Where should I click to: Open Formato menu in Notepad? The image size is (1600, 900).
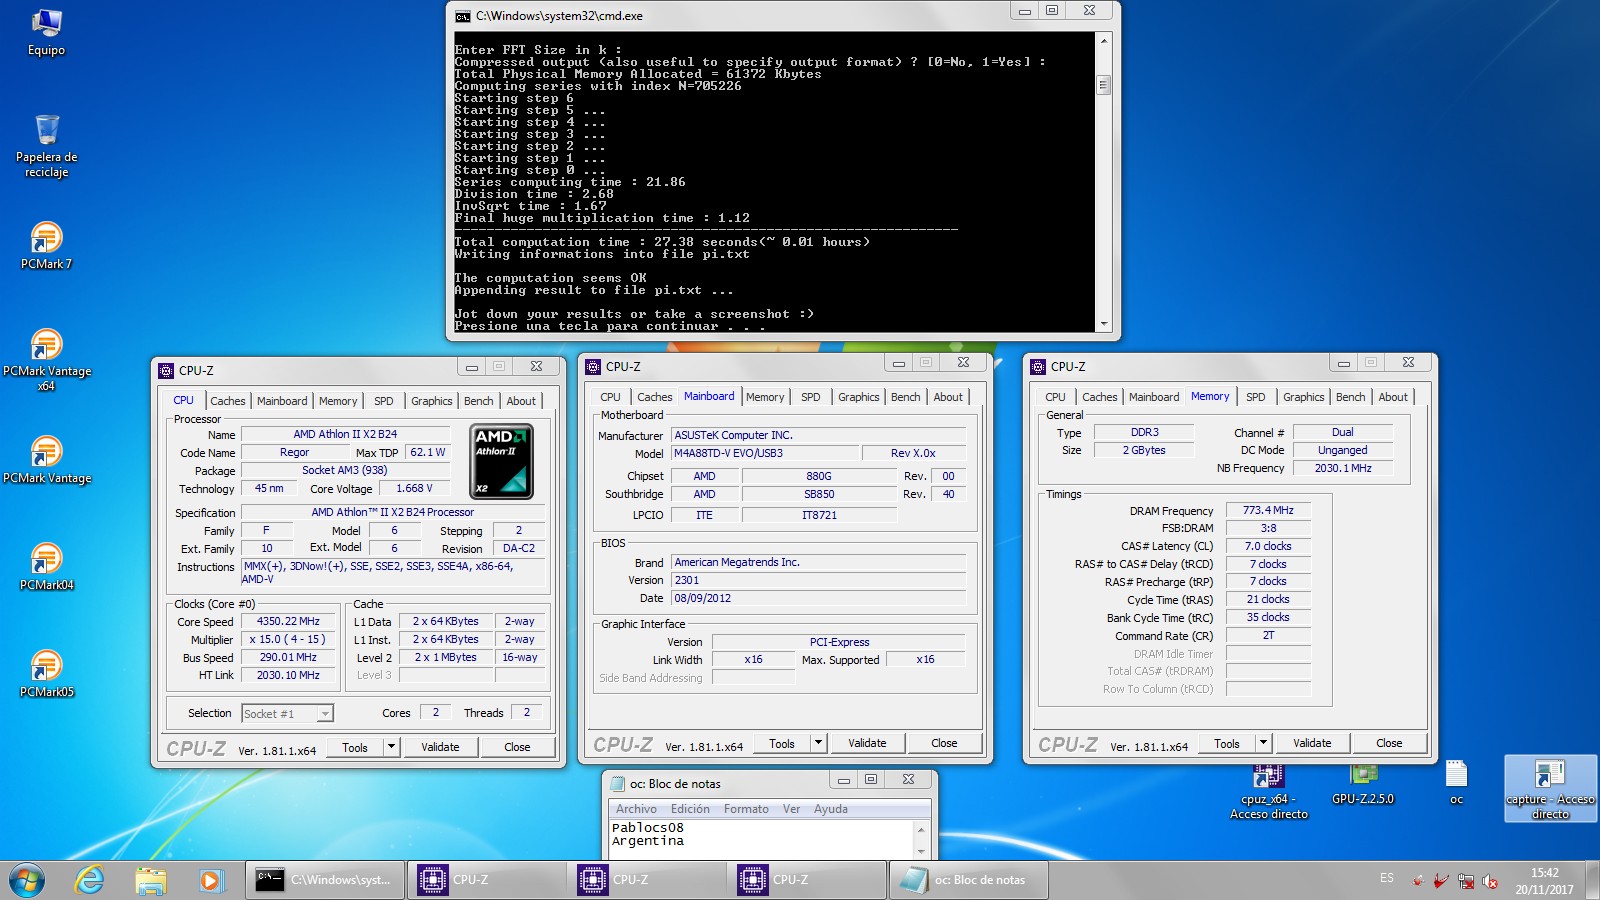click(746, 809)
